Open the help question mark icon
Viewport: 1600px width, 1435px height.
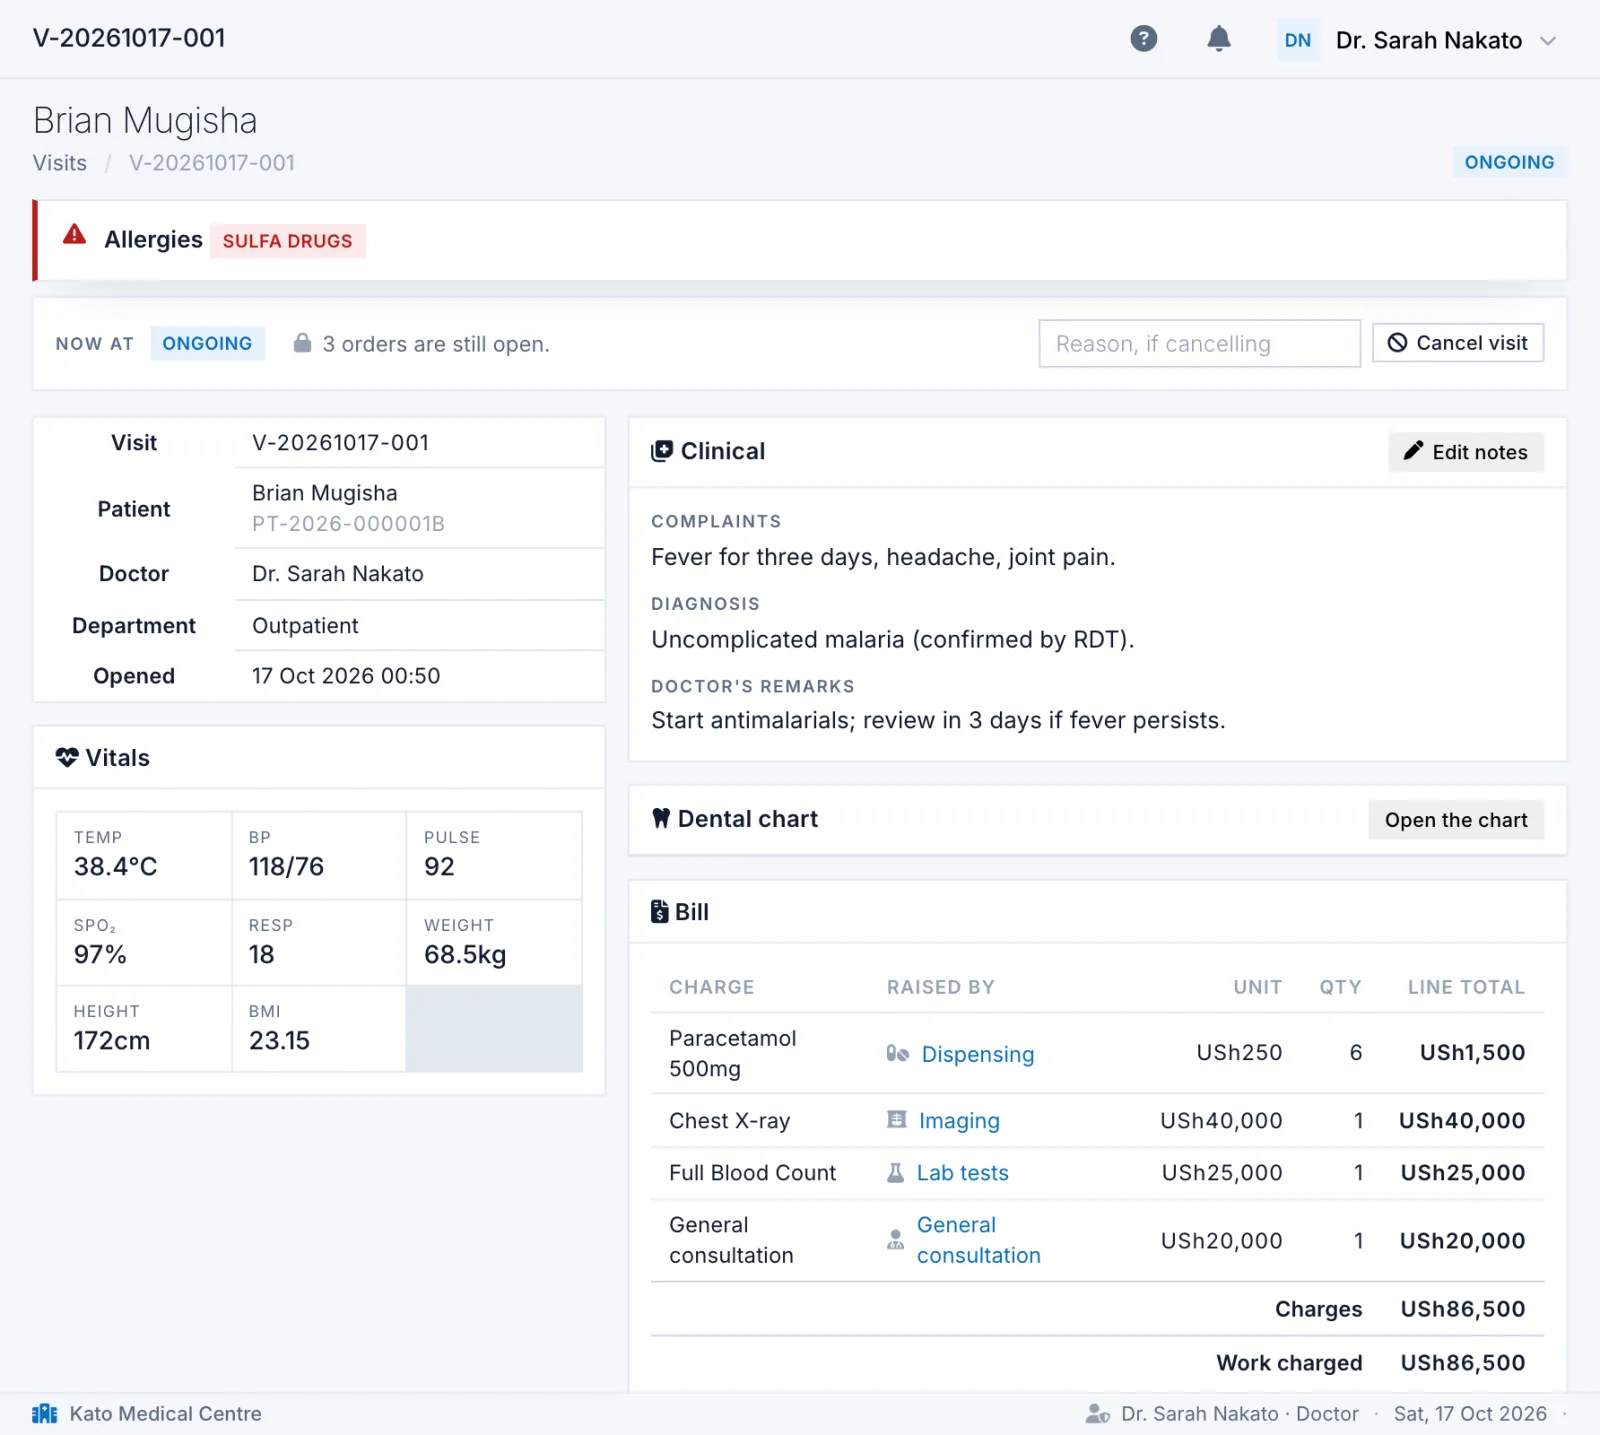(x=1143, y=39)
